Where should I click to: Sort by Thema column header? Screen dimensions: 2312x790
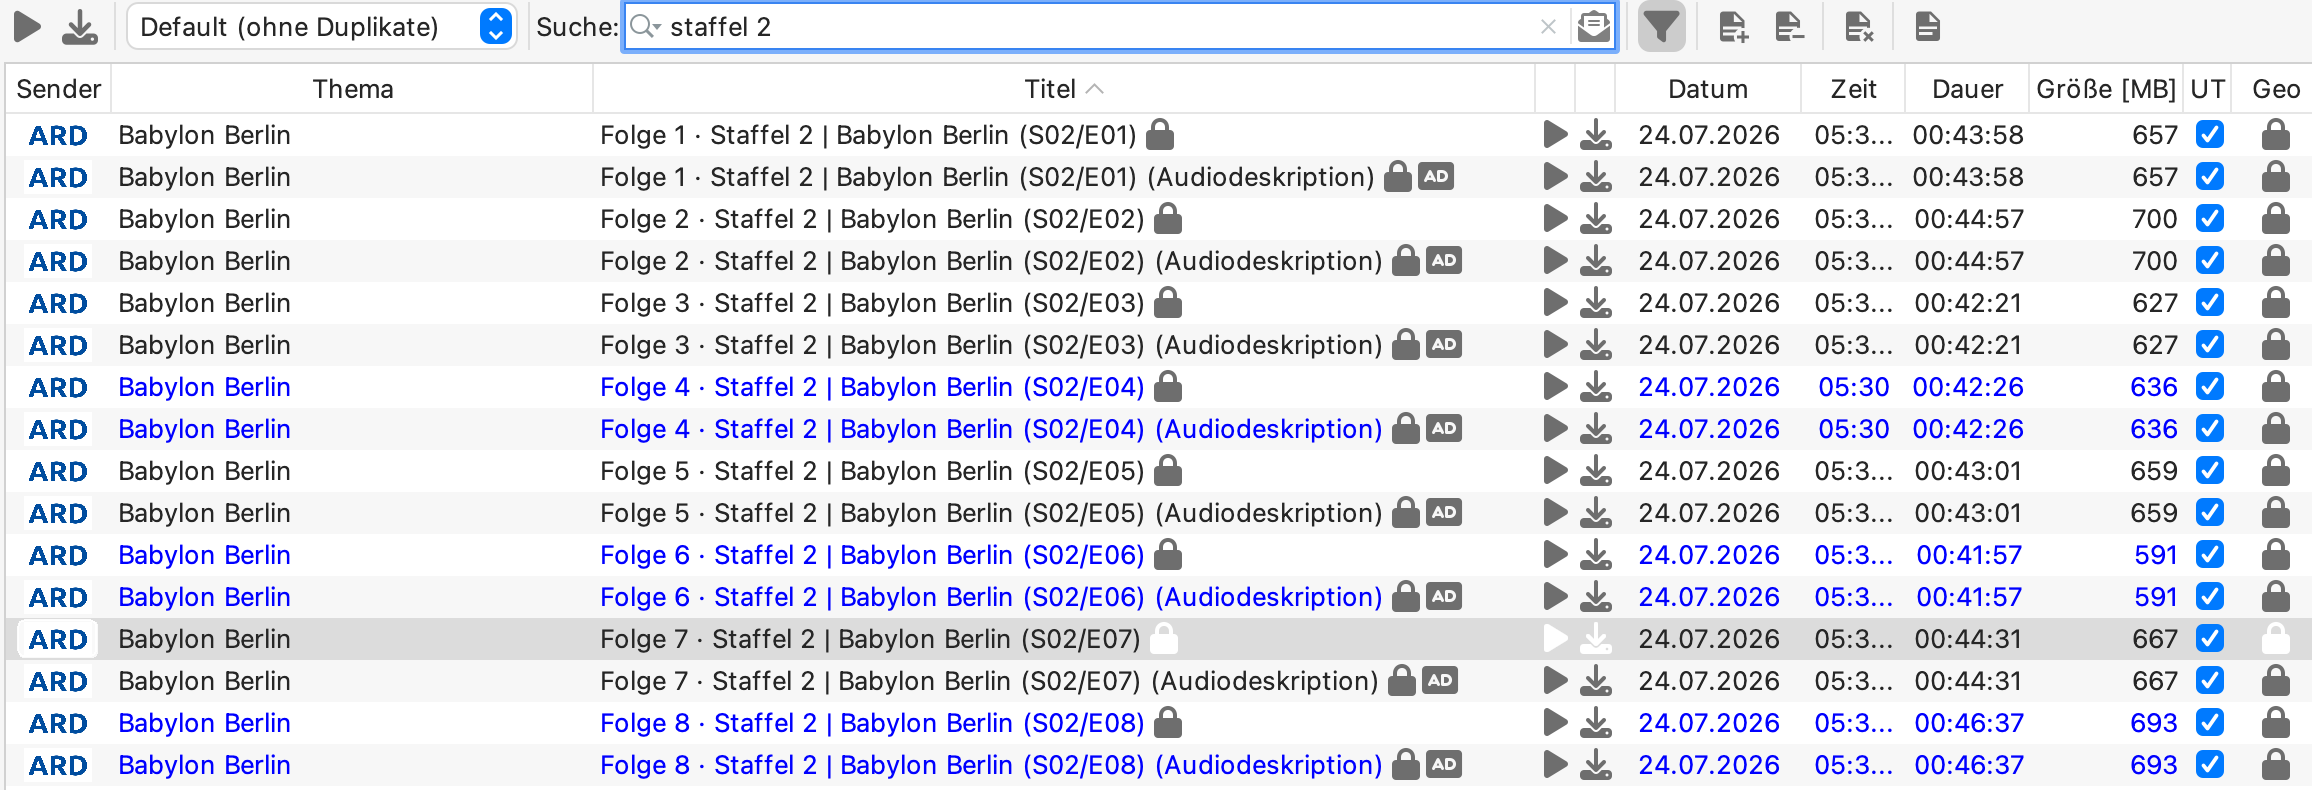352,89
